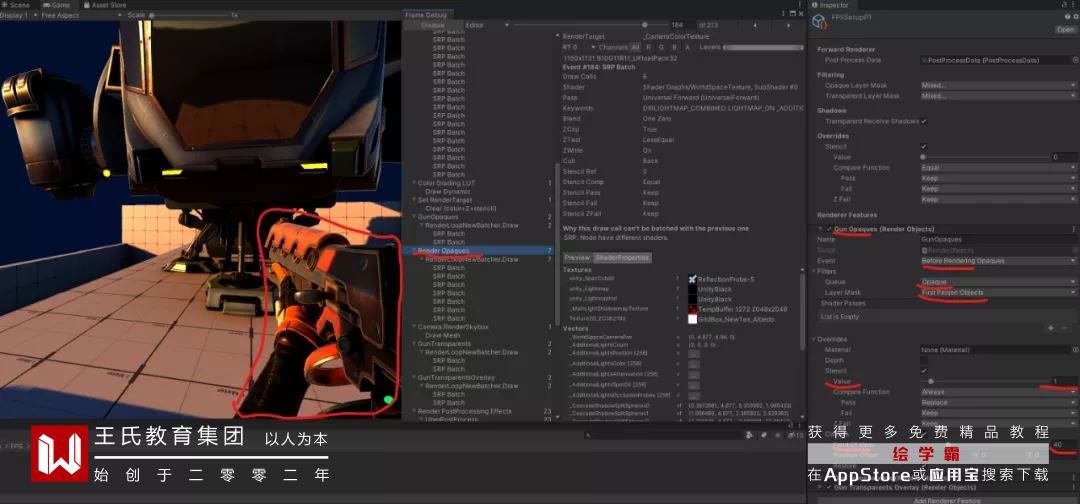1080x504 pixels.
Task: Open the Opaque Layer Mask dropdown
Action: tap(998, 85)
